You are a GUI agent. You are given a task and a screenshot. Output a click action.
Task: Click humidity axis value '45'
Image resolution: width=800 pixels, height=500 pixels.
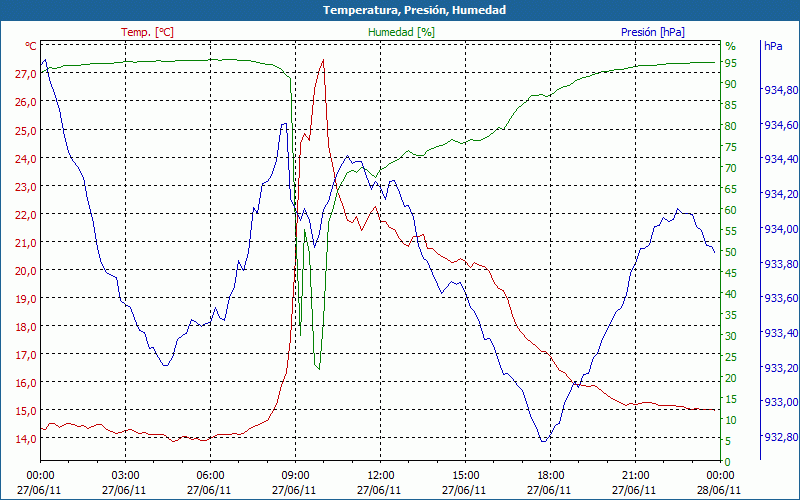(731, 273)
